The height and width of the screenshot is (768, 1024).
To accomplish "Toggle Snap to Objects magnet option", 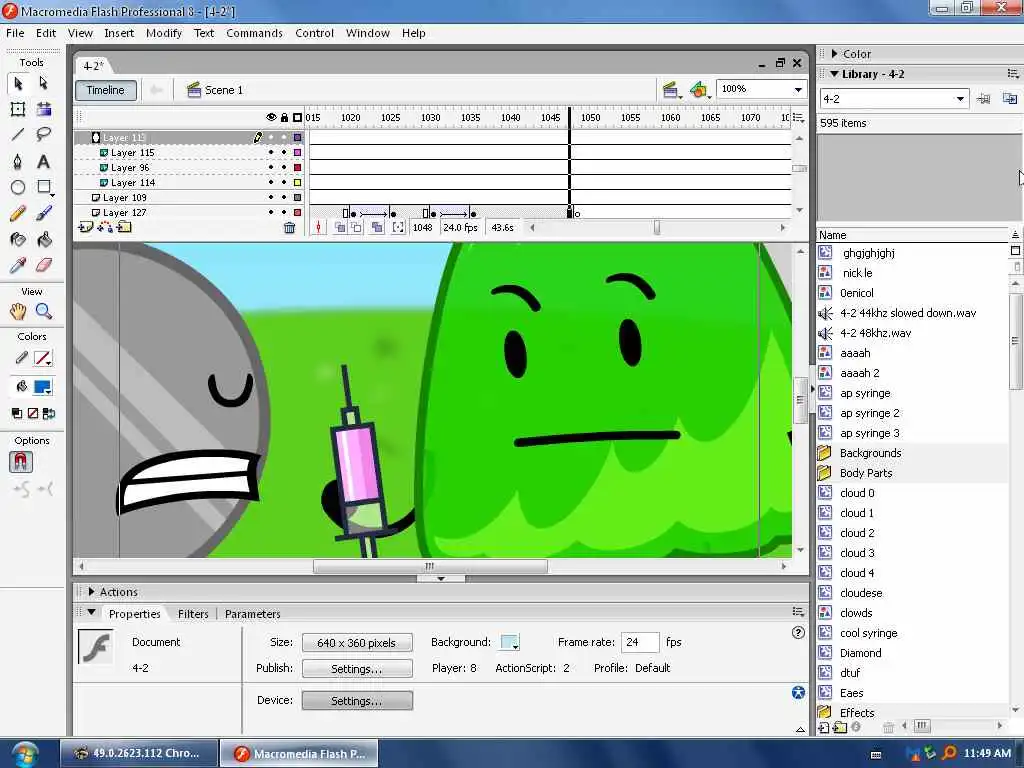I will tap(21, 462).
